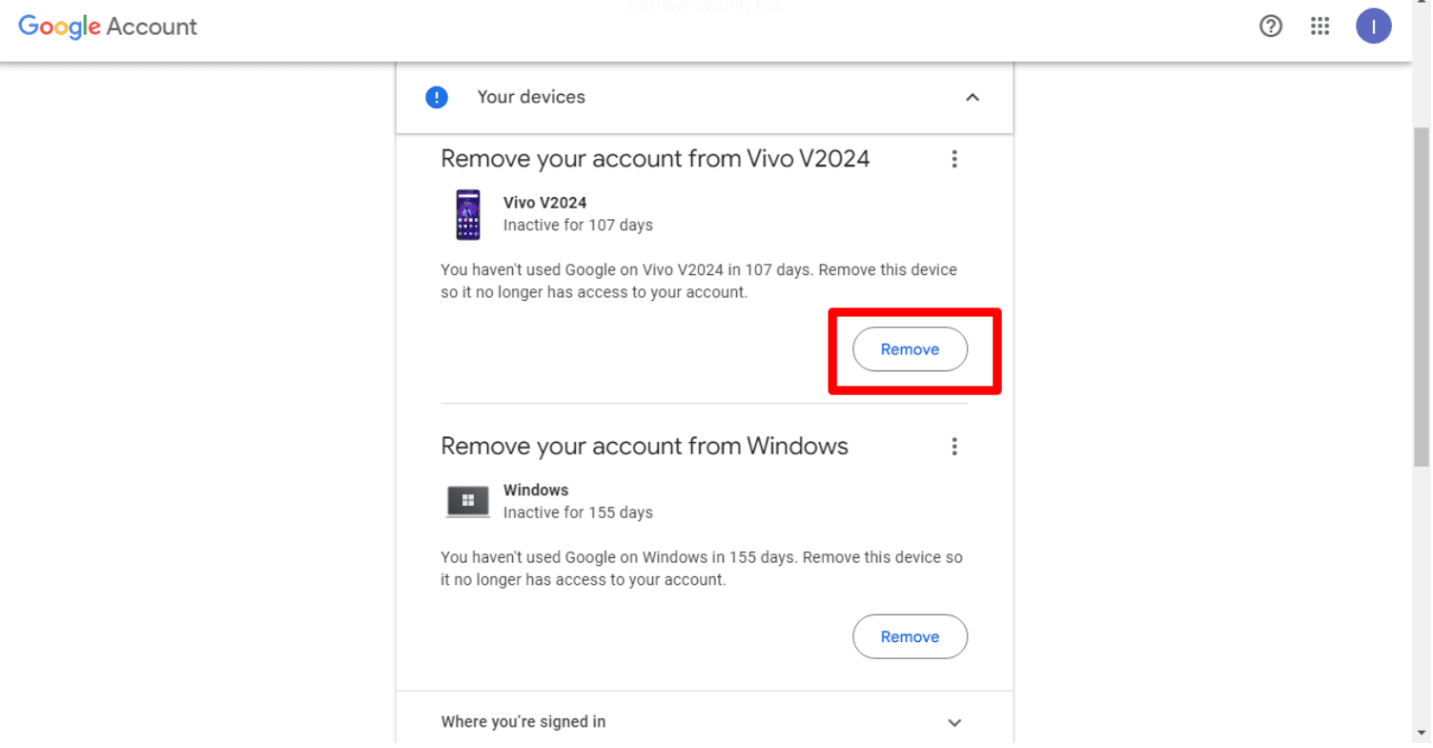Image resolution: width=1433 pixels, height=748 pixels.
Task: Expand the Where you're signed in section
Action: point(954,722)
